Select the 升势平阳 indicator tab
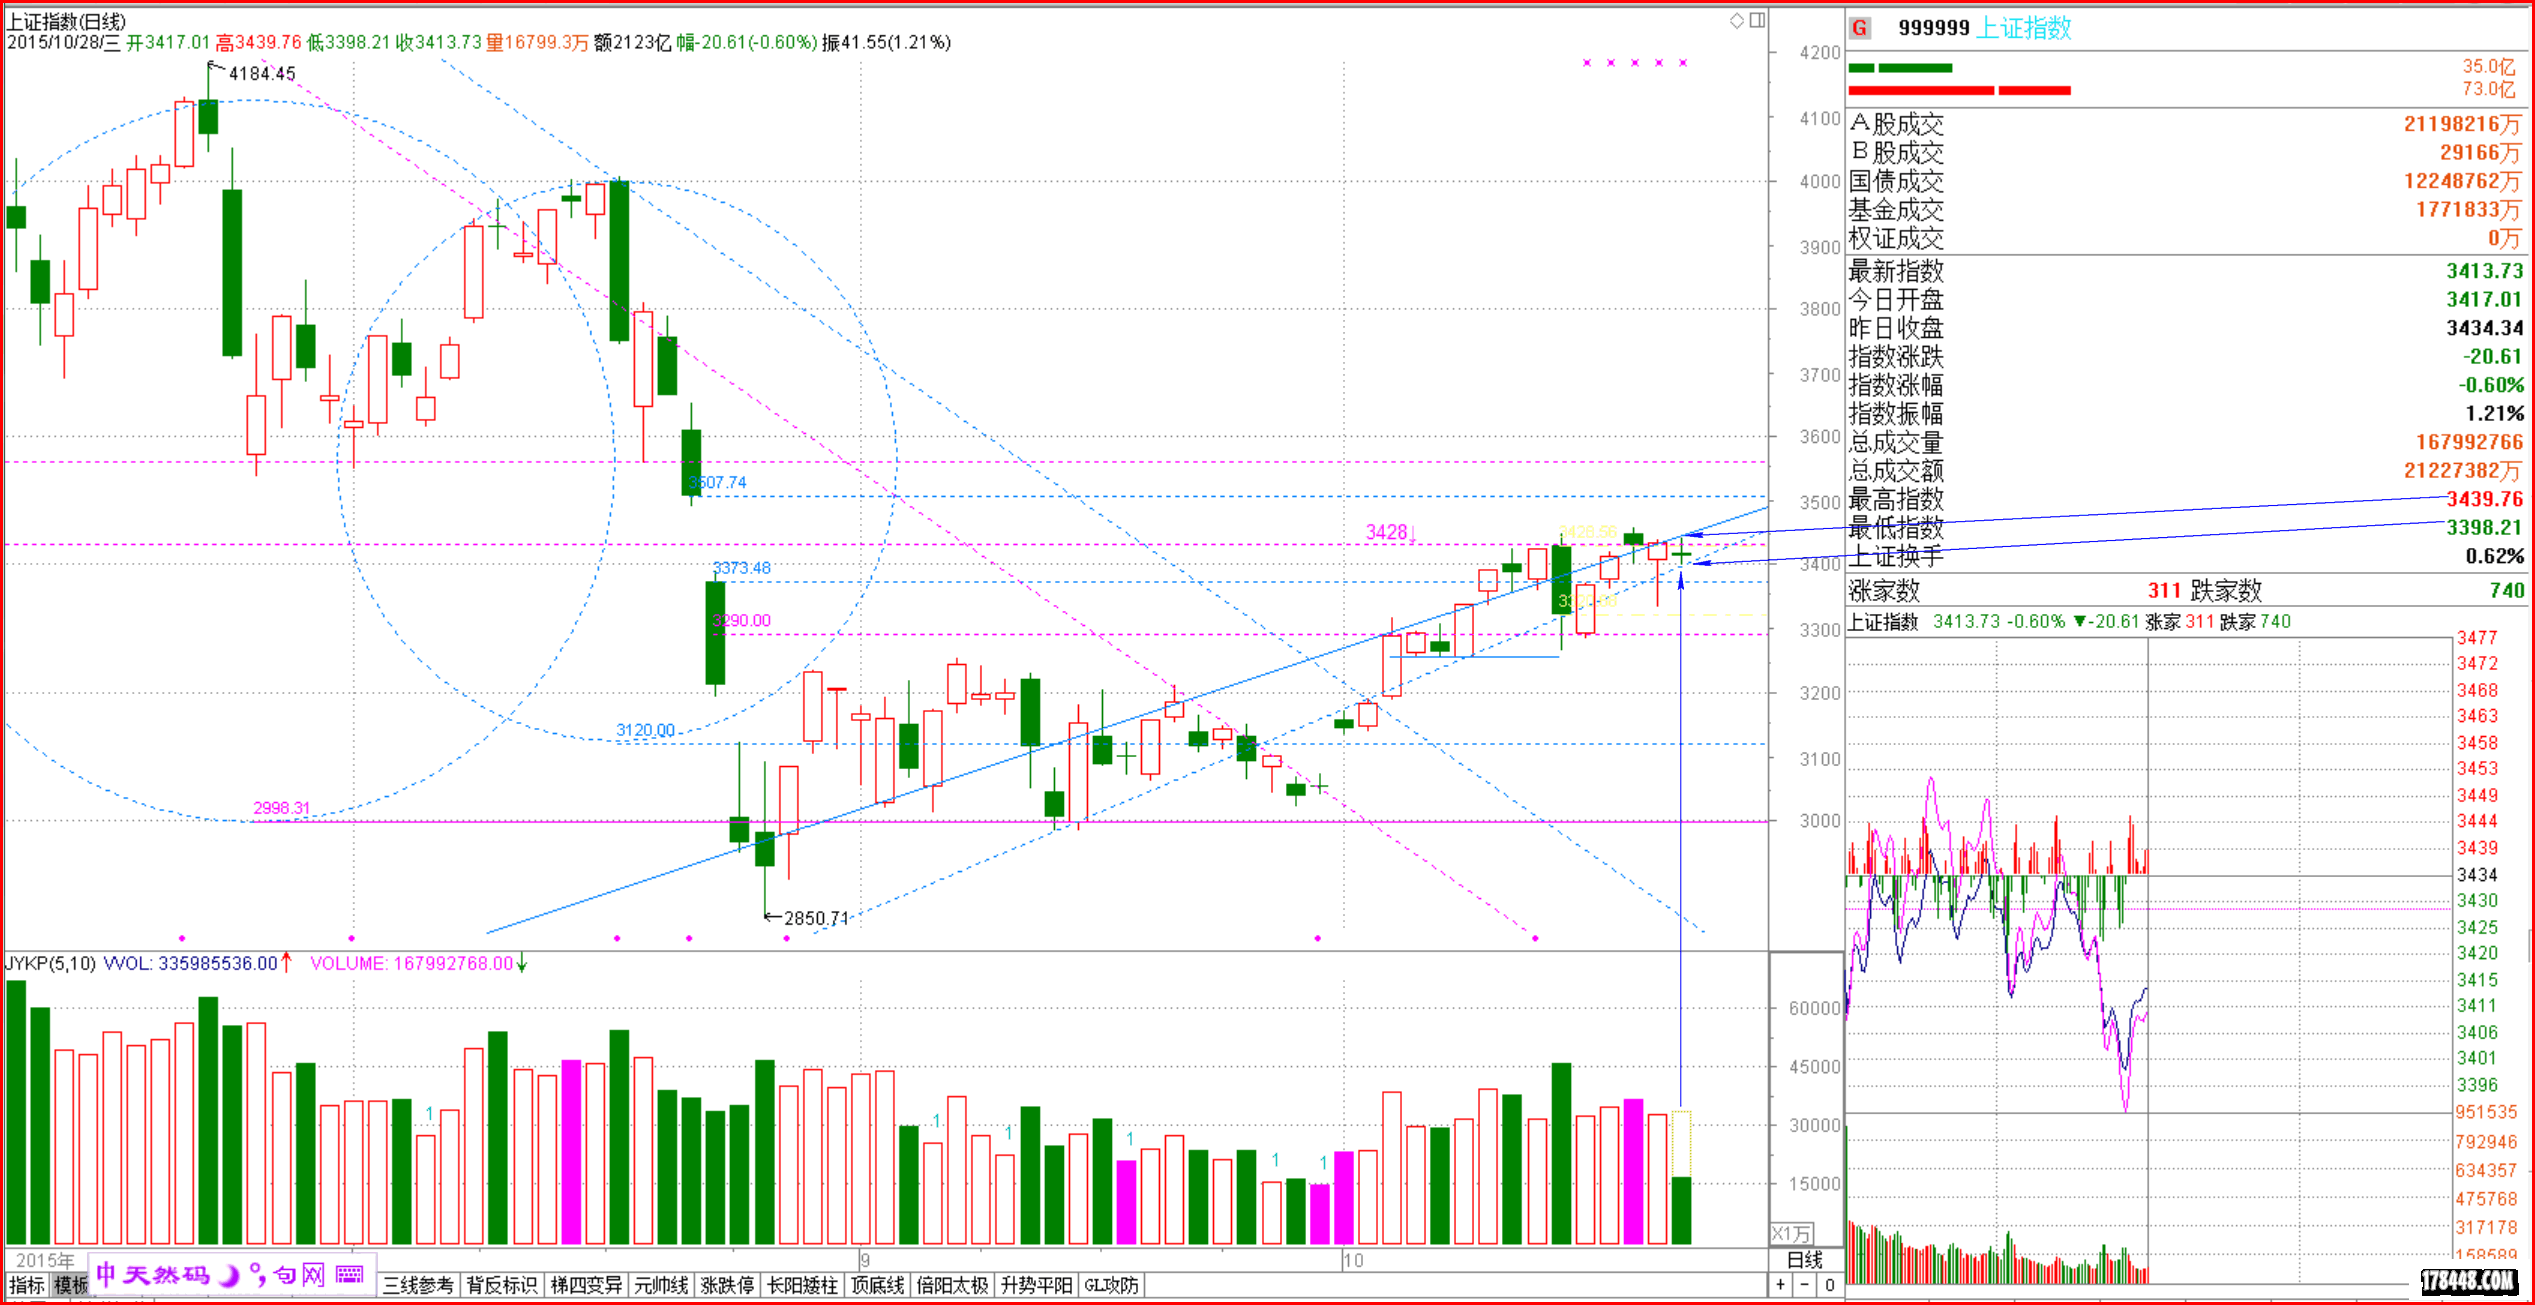 pos(1036,1286)
